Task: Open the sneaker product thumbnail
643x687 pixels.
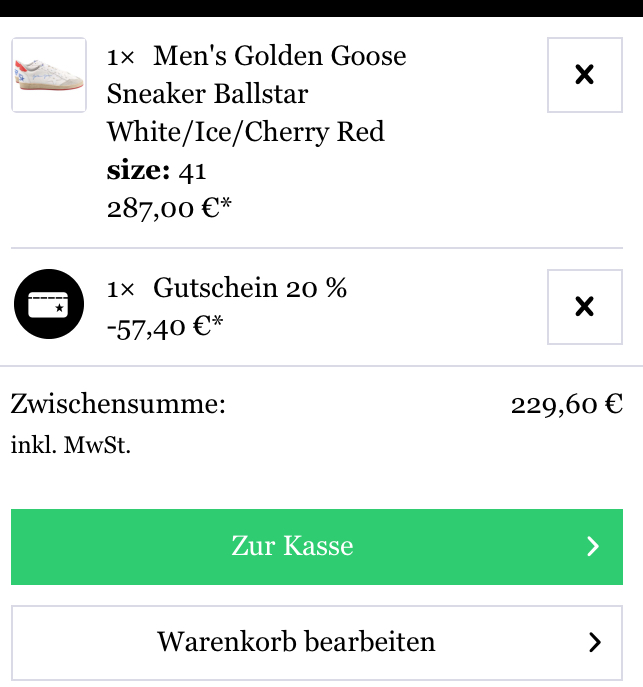Action: click(x=49, y=75)
